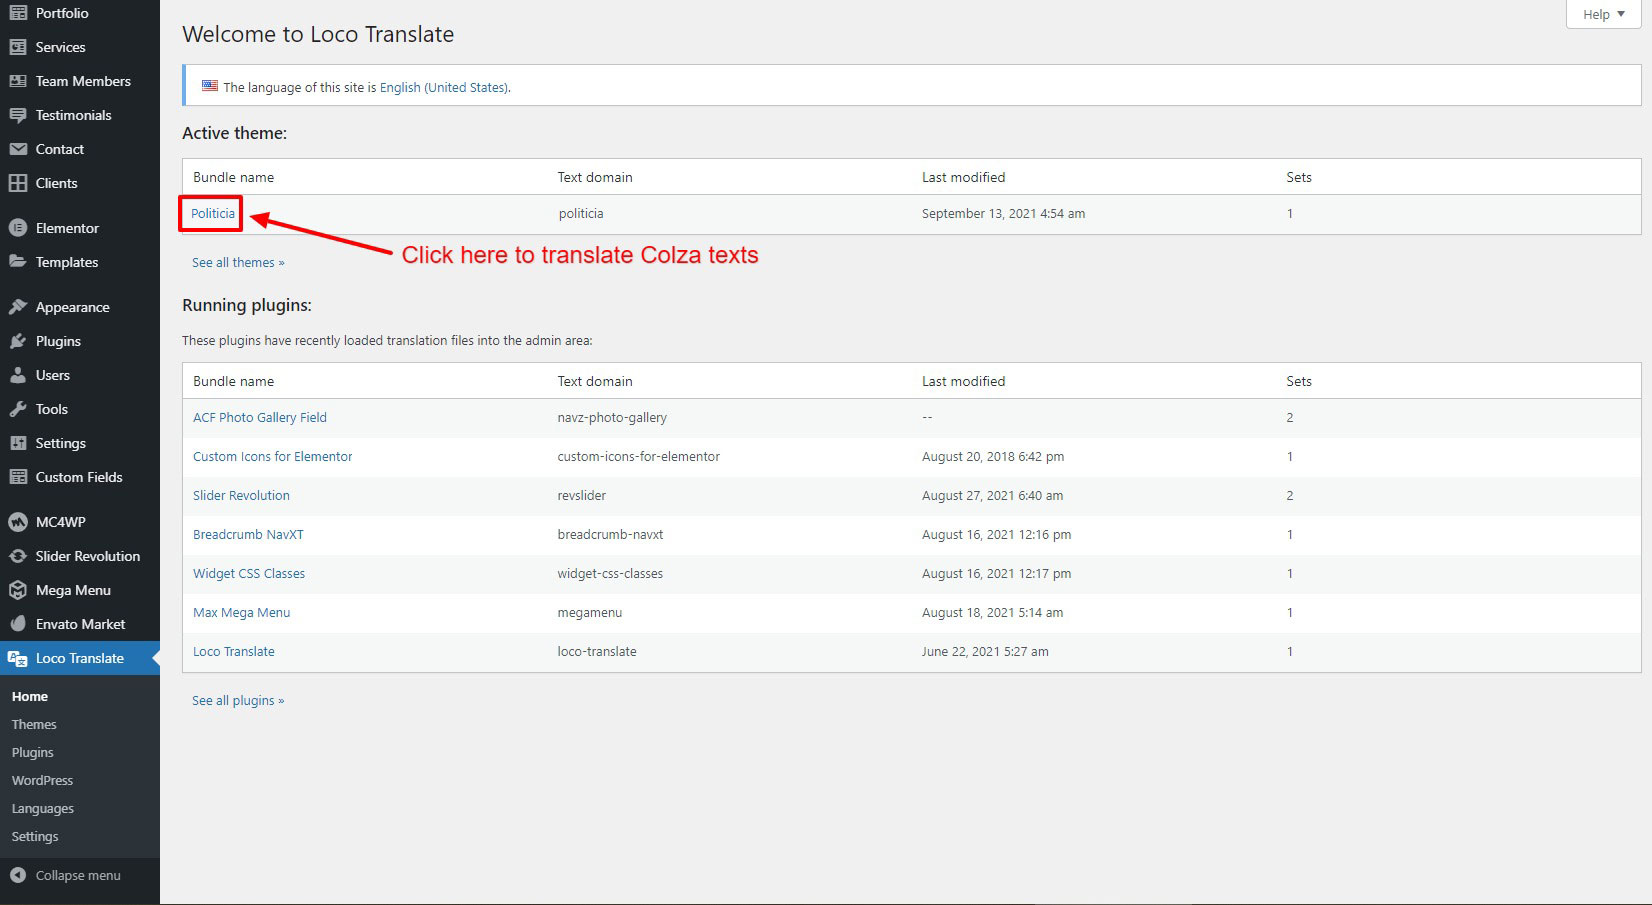Click the Contact envelope icon
Image resolution: width=1652 pixels, height=905 pixels.
(18, 149)
